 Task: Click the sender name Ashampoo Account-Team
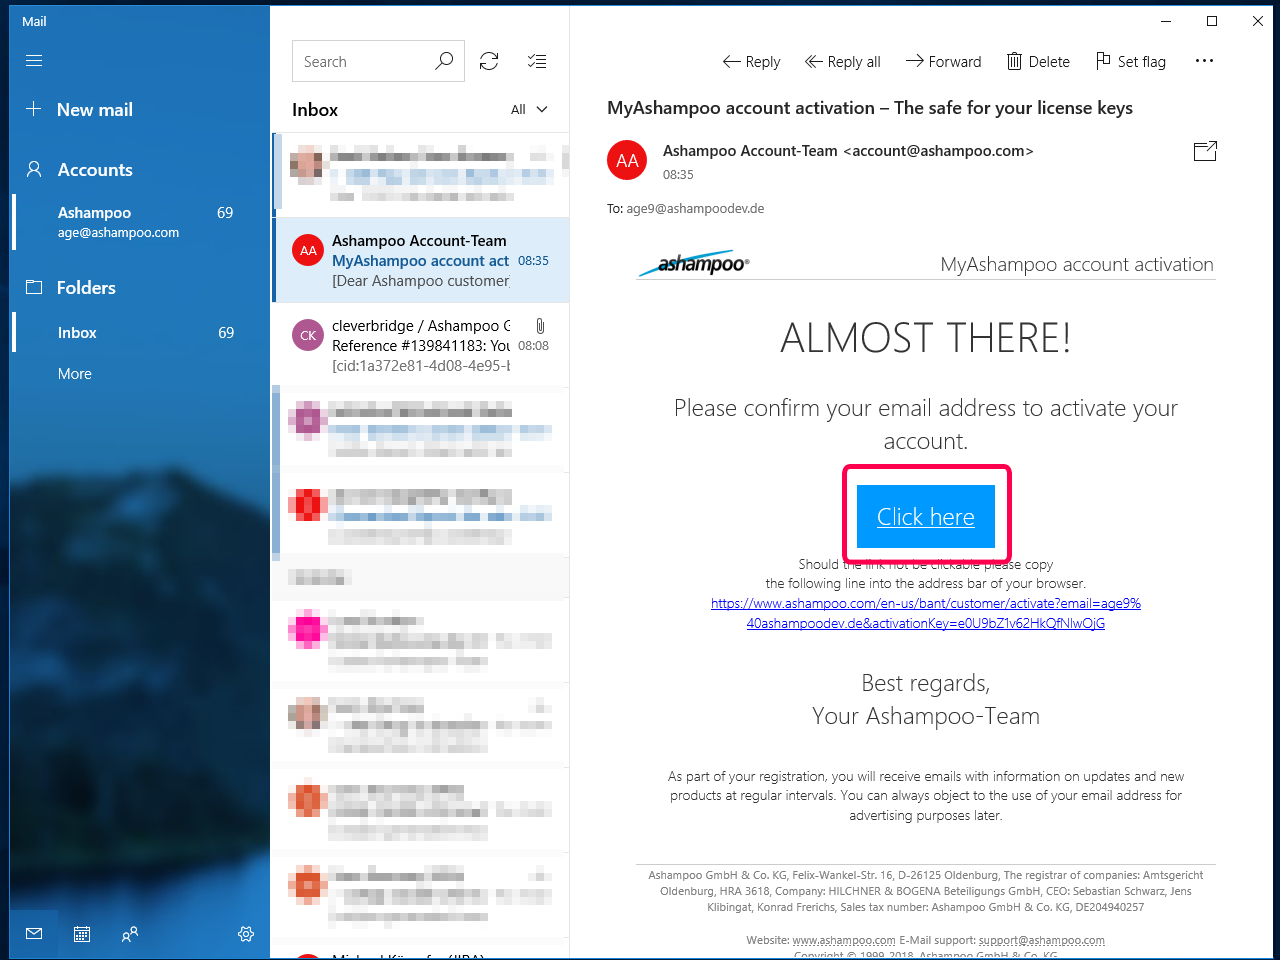tap(750, 151)
